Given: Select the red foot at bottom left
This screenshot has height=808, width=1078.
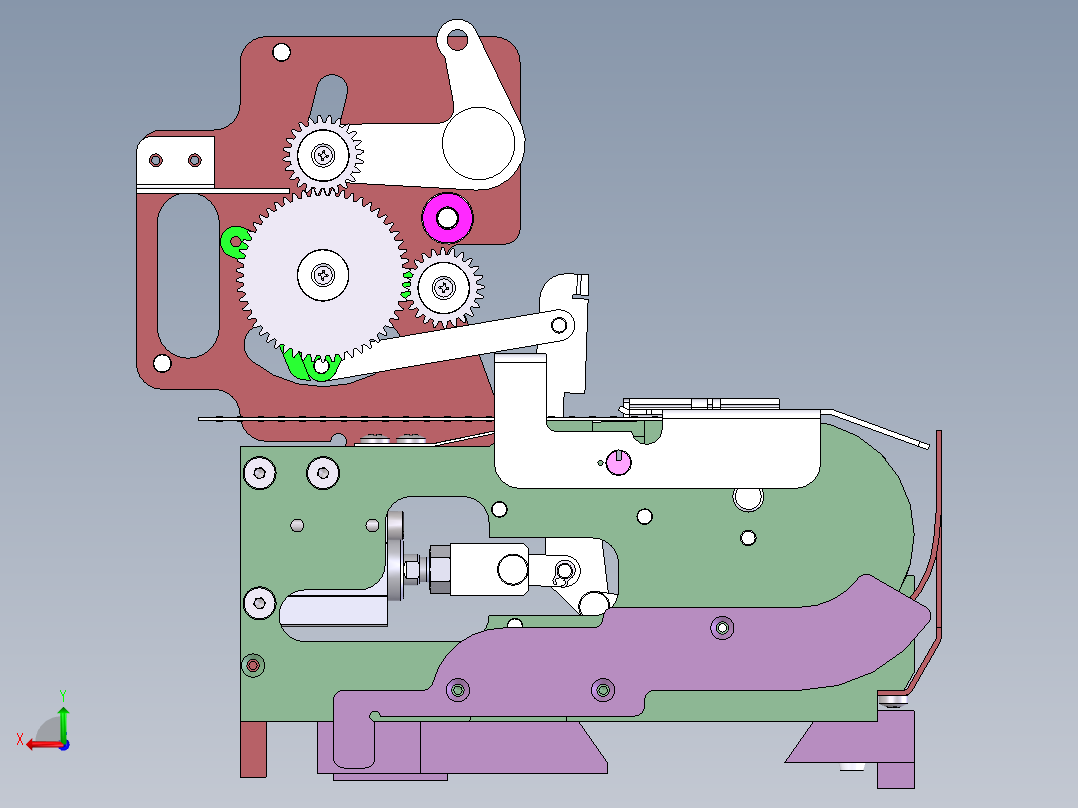Looking at the screenshot, I should click(253, 750).
